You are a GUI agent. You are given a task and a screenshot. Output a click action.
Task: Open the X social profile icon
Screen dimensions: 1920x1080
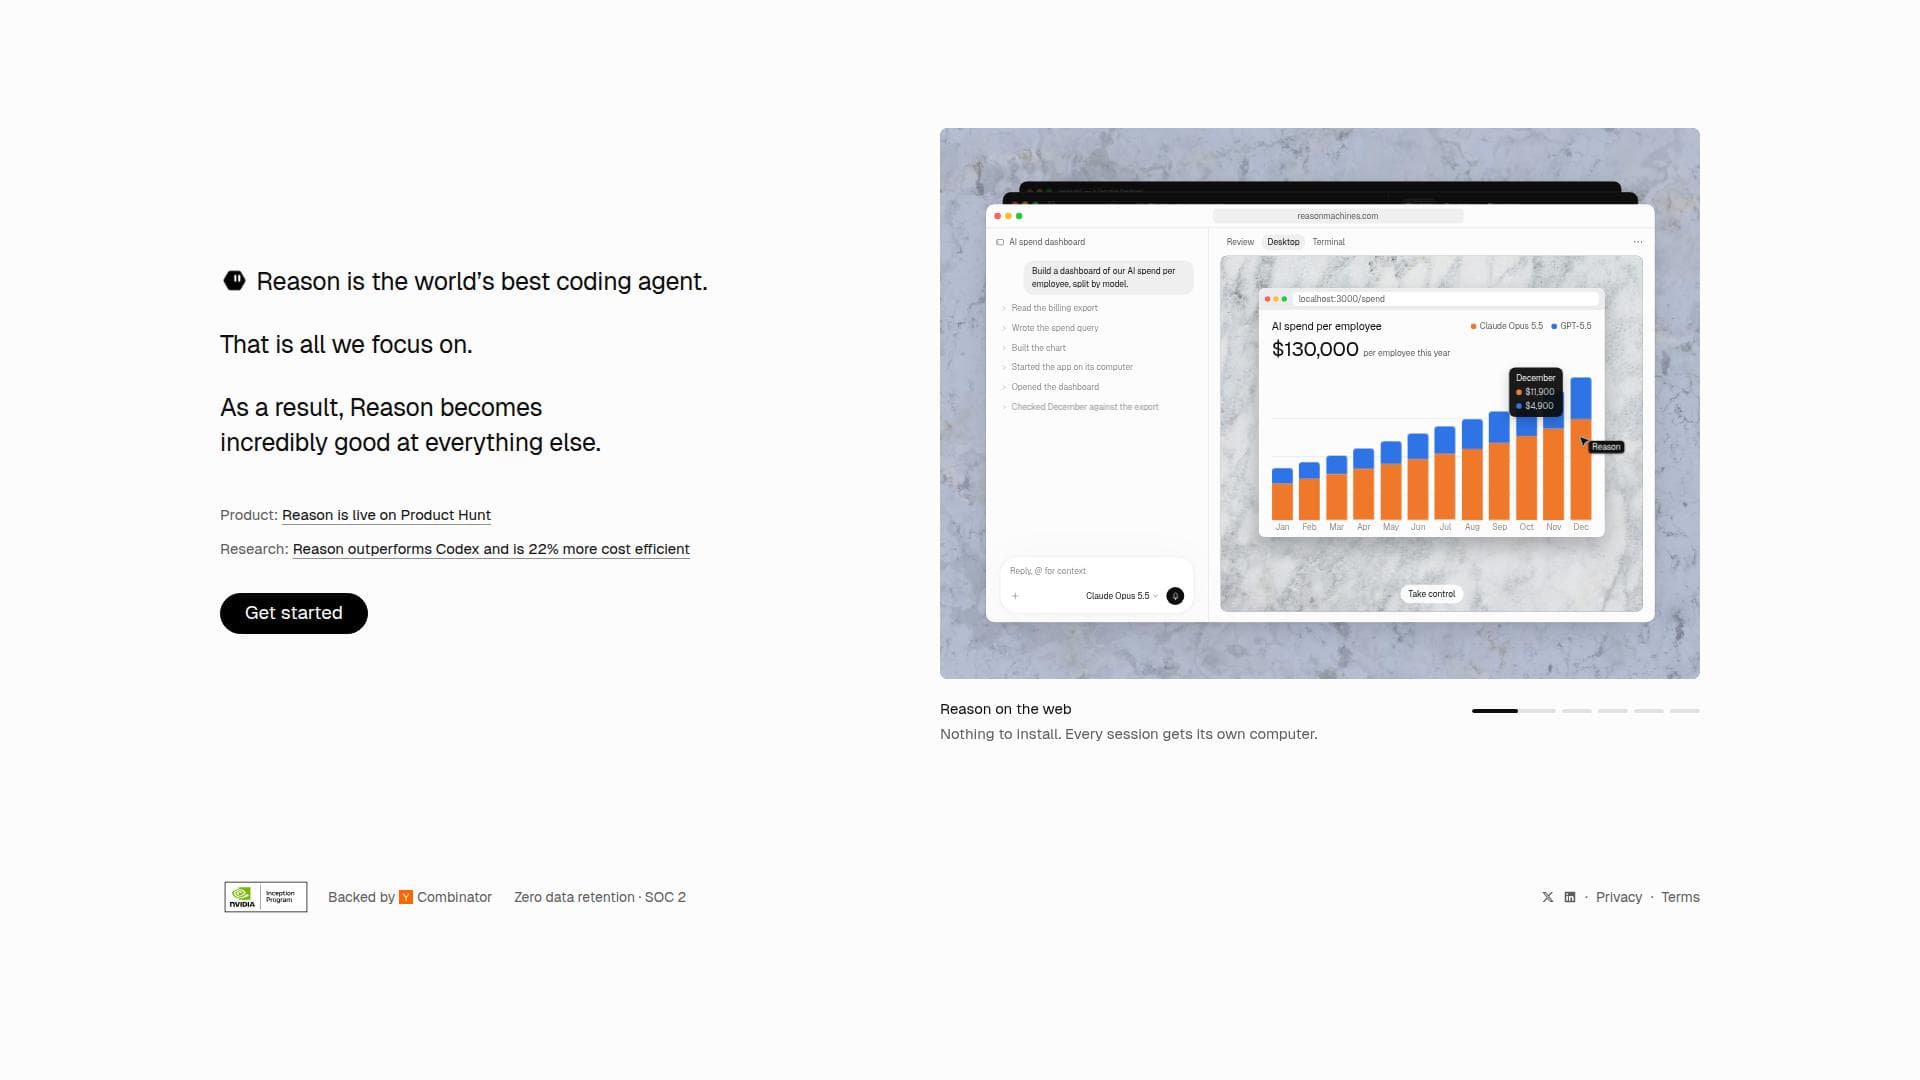tap(1548, 897)
